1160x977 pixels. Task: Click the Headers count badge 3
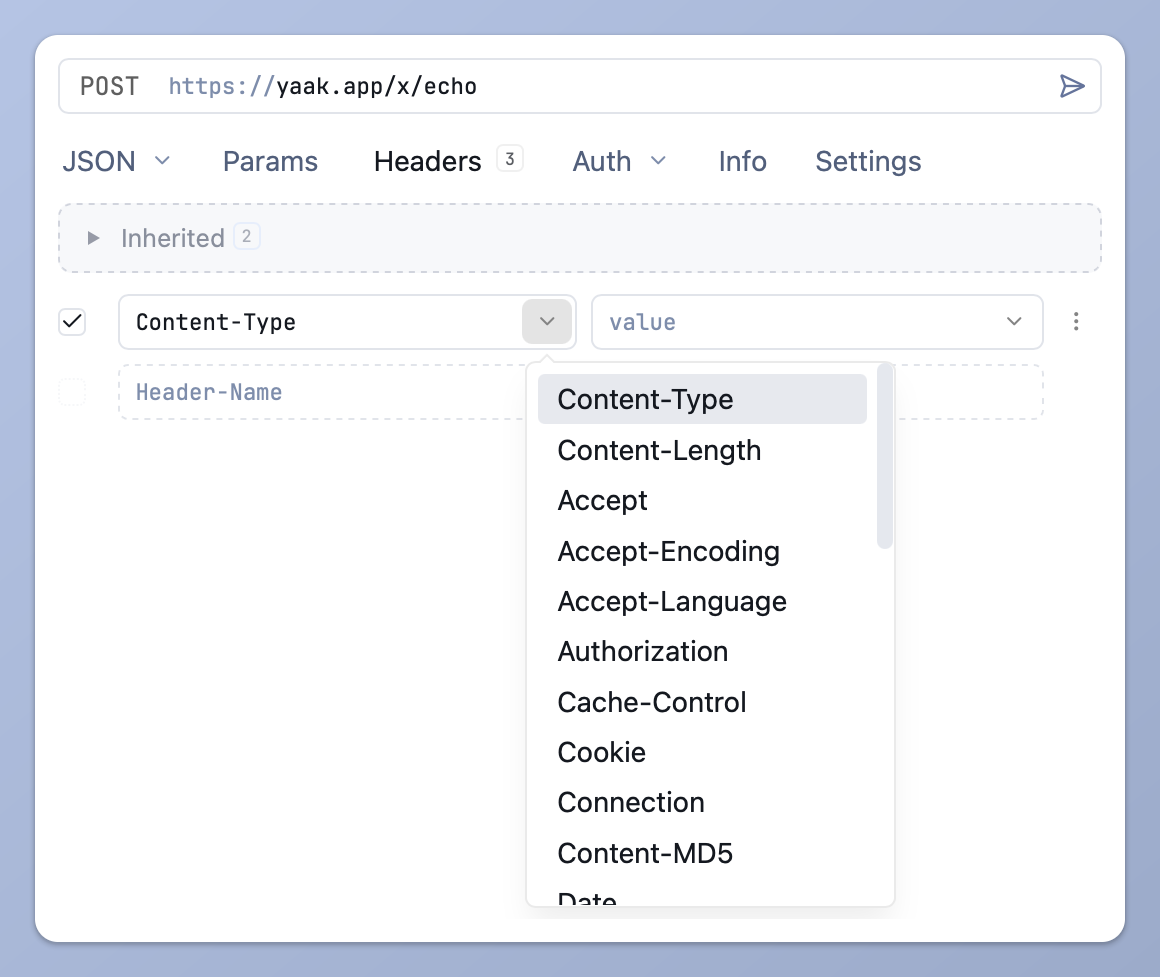510,159
